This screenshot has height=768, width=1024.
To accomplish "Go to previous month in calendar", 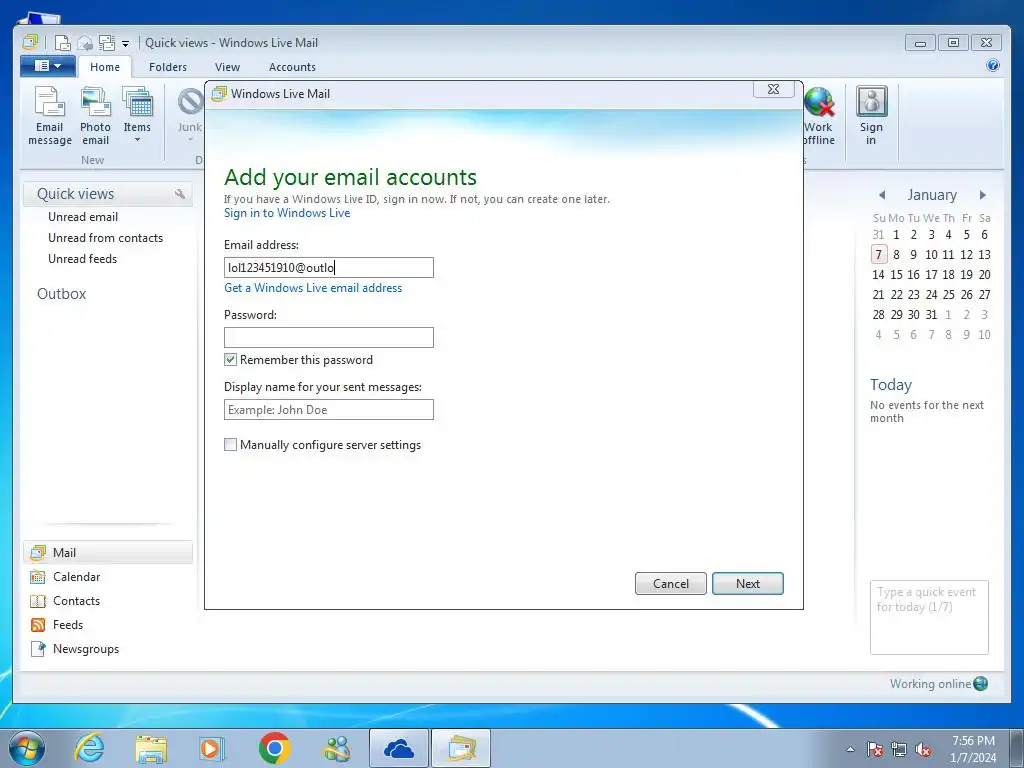I will coord(882,195).
